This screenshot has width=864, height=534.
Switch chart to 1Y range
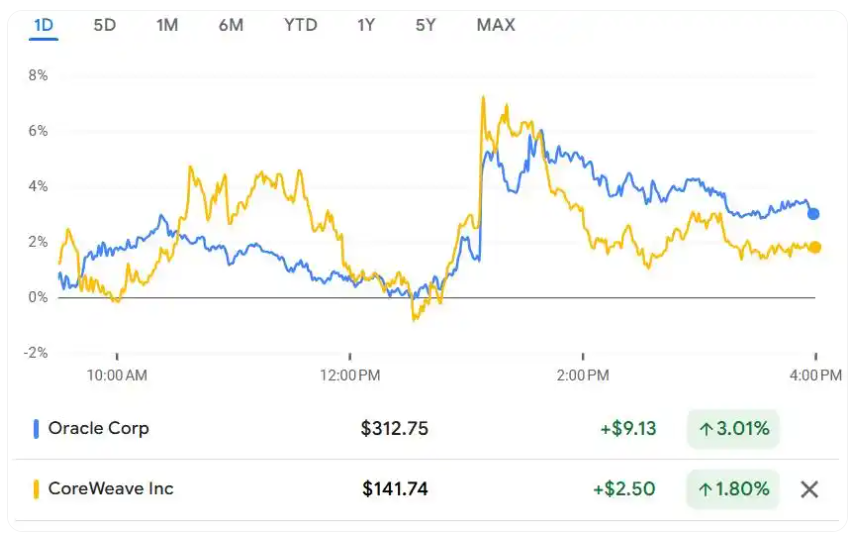click(366, 25)
